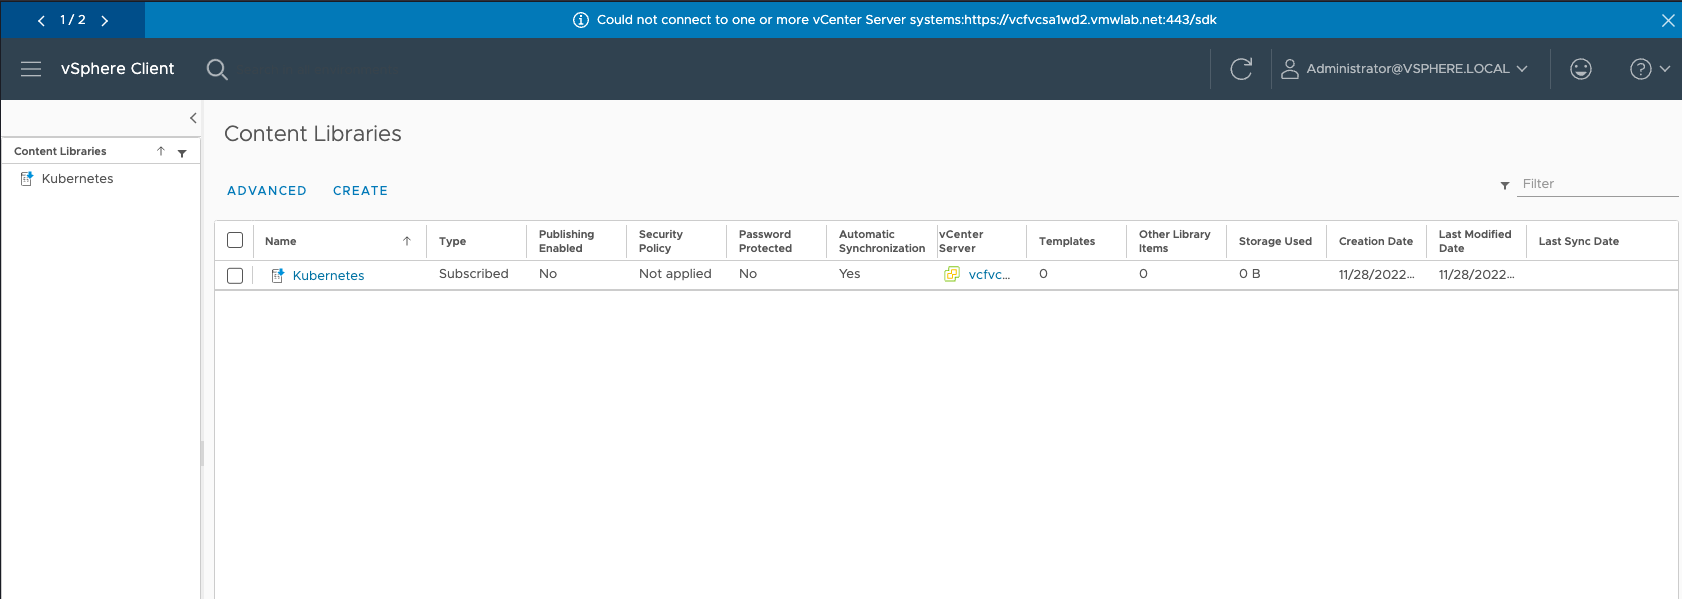Click the library icon beside sidebar Kubernetes
Image resolution: width=1682 pixels, height=599 pixels.
(x=27, y=179)
